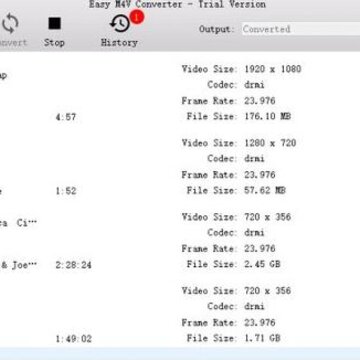Click the Stop button in the toolbar
Image resolution: width=360 pixels, height=360 pixels.
(54, 31)
